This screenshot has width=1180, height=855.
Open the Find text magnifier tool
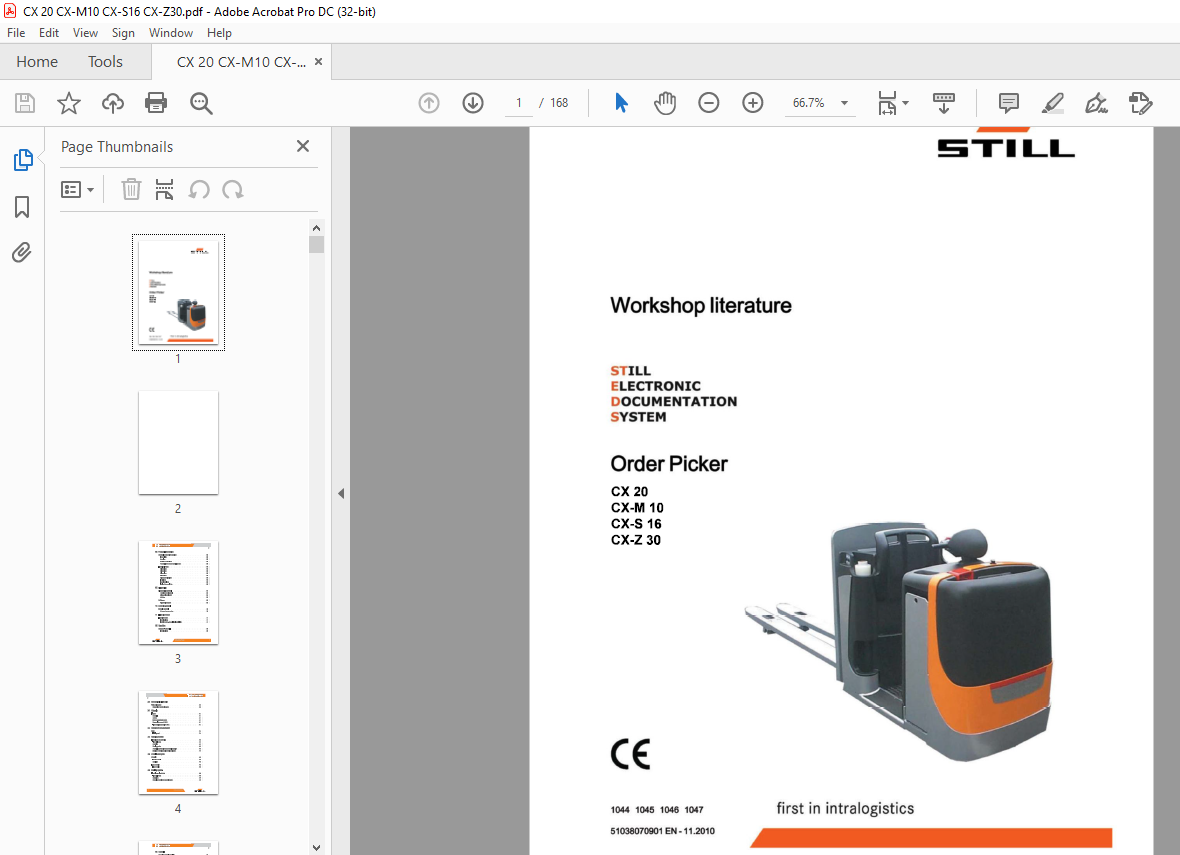(201, 103)
